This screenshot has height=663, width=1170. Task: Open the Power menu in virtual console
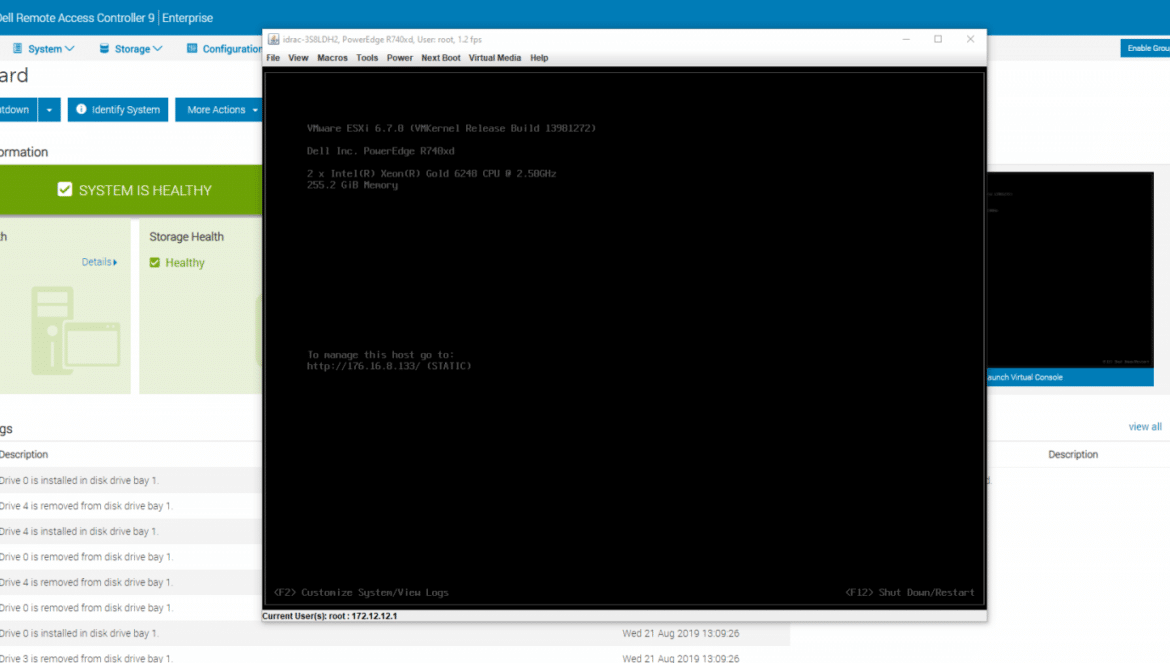(400, 57)
